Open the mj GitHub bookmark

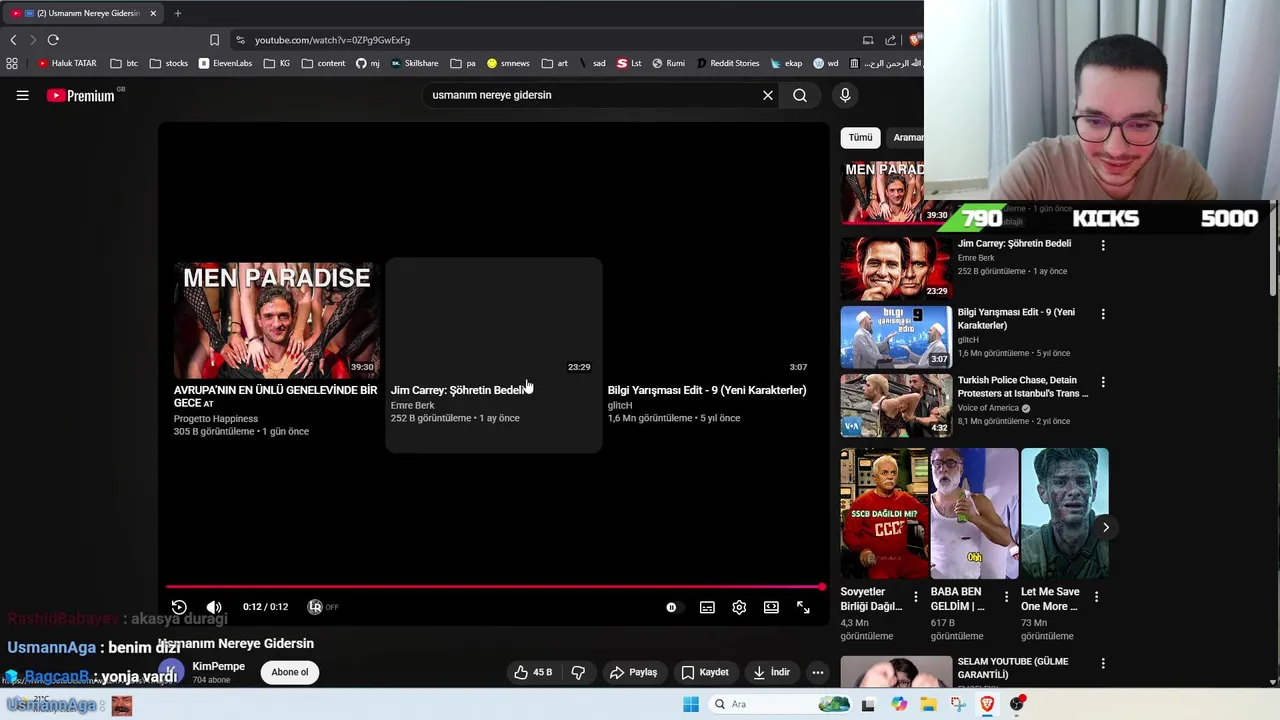click(368, 63)
